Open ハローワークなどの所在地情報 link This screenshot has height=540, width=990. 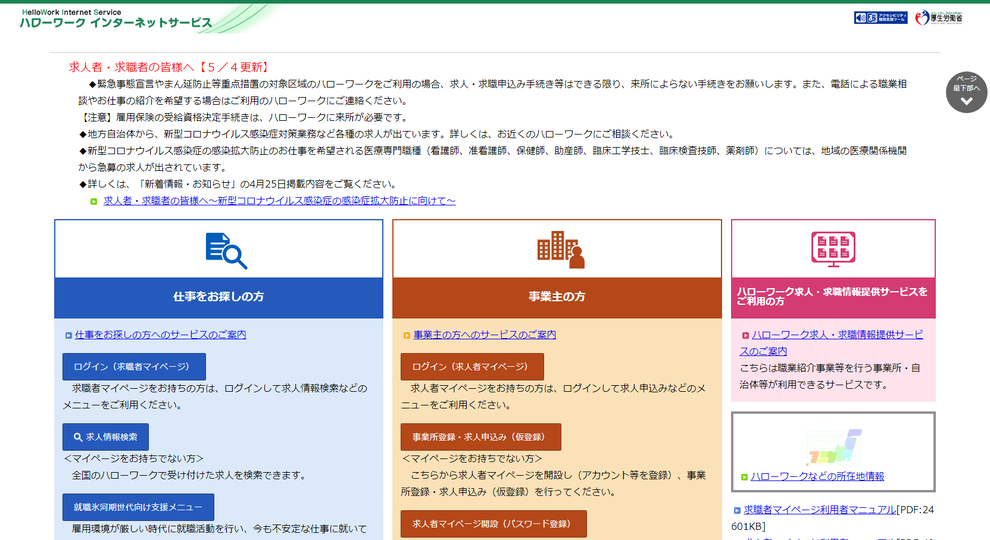point(818,476)
